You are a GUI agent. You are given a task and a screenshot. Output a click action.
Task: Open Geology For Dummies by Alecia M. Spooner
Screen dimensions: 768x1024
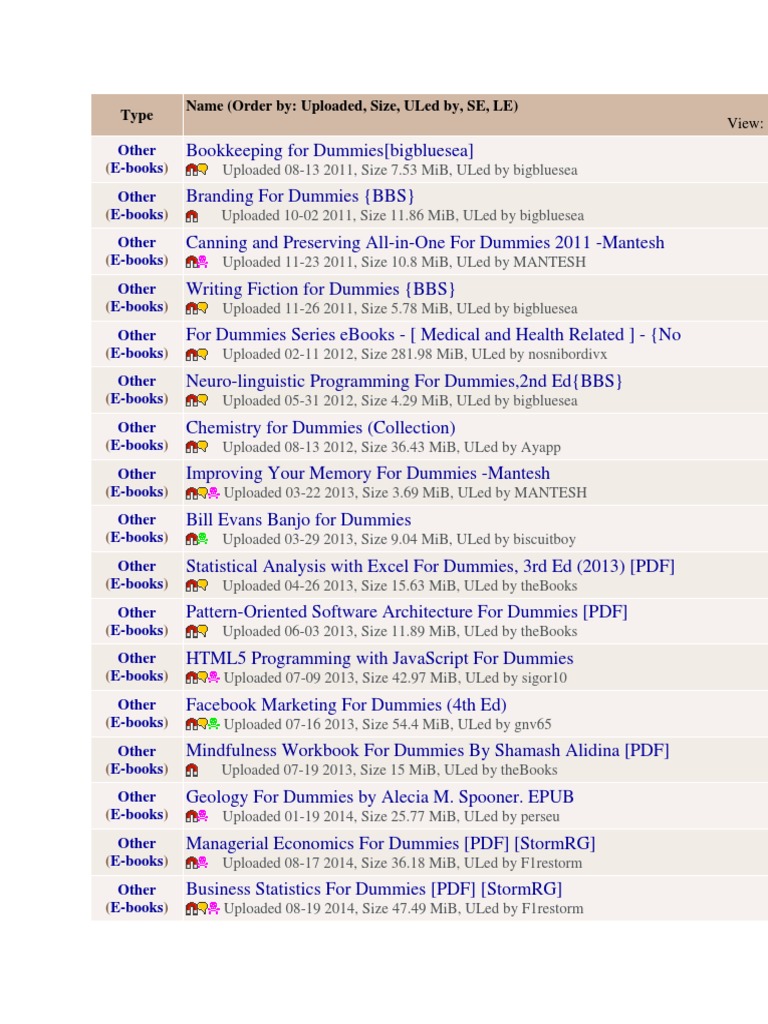380,797
